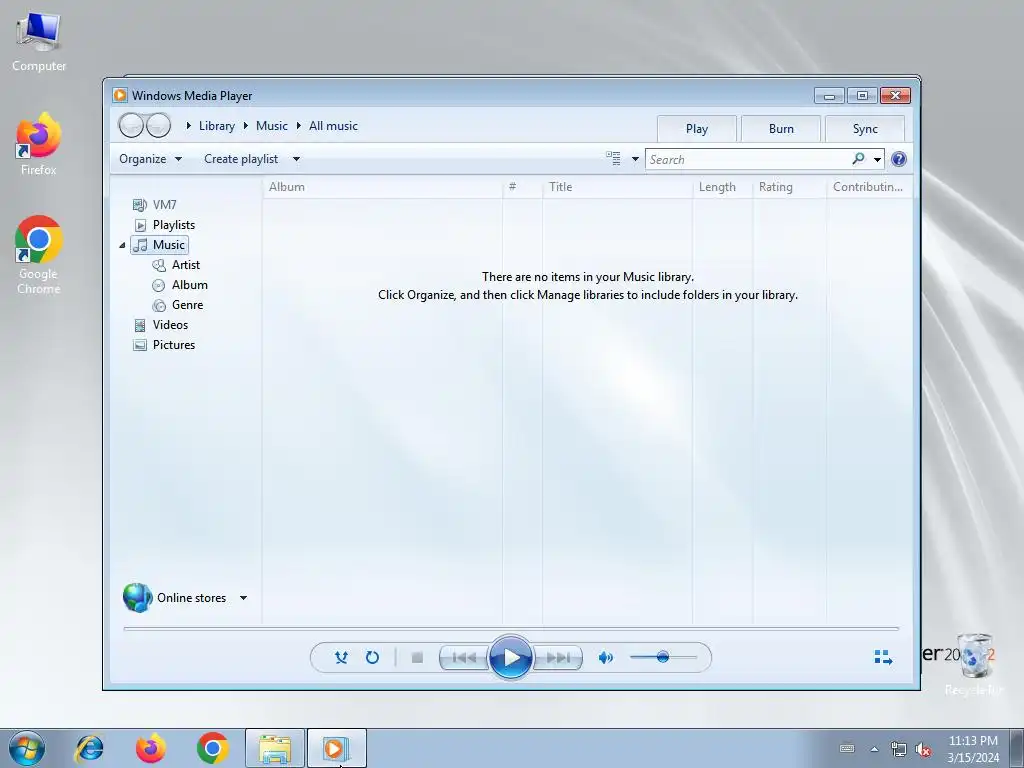Screen dimensions: 1024x768
Task: Adjust the volume slider
Action: (x=663, y=657)
